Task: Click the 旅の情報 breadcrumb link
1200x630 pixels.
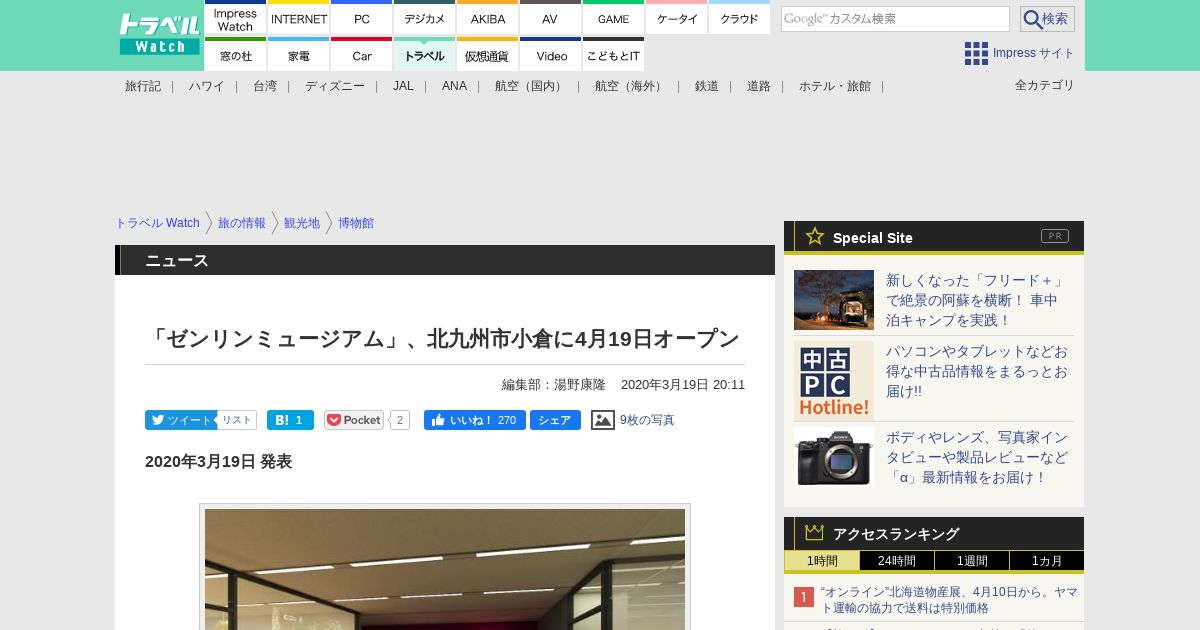Action: [242, 223]
